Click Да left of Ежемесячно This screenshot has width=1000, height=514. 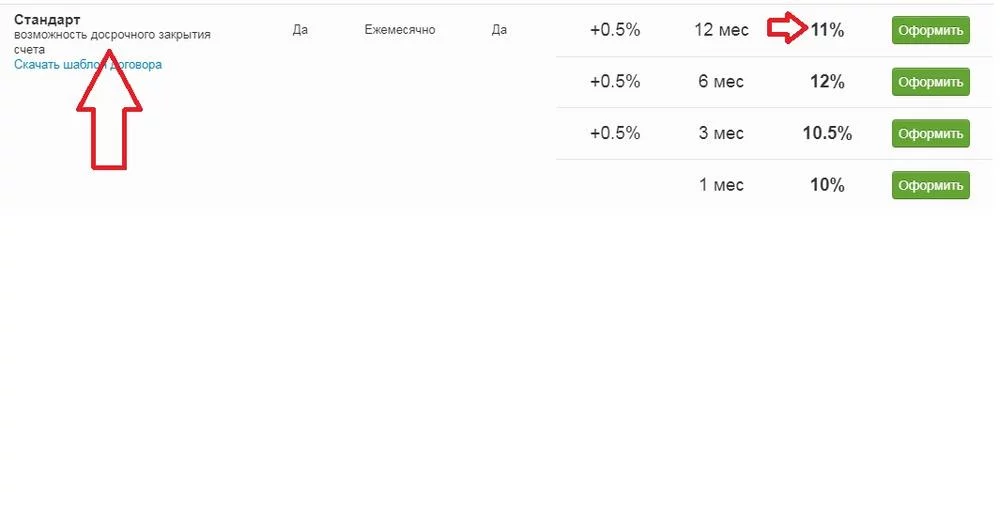(300, 30)
